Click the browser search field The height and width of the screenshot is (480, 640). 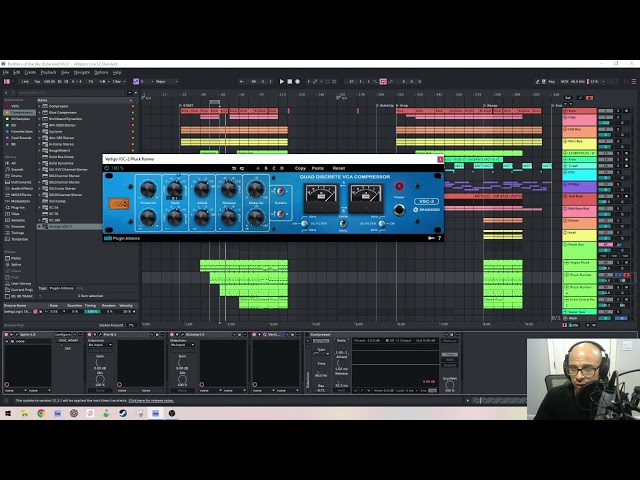point(71,93)
